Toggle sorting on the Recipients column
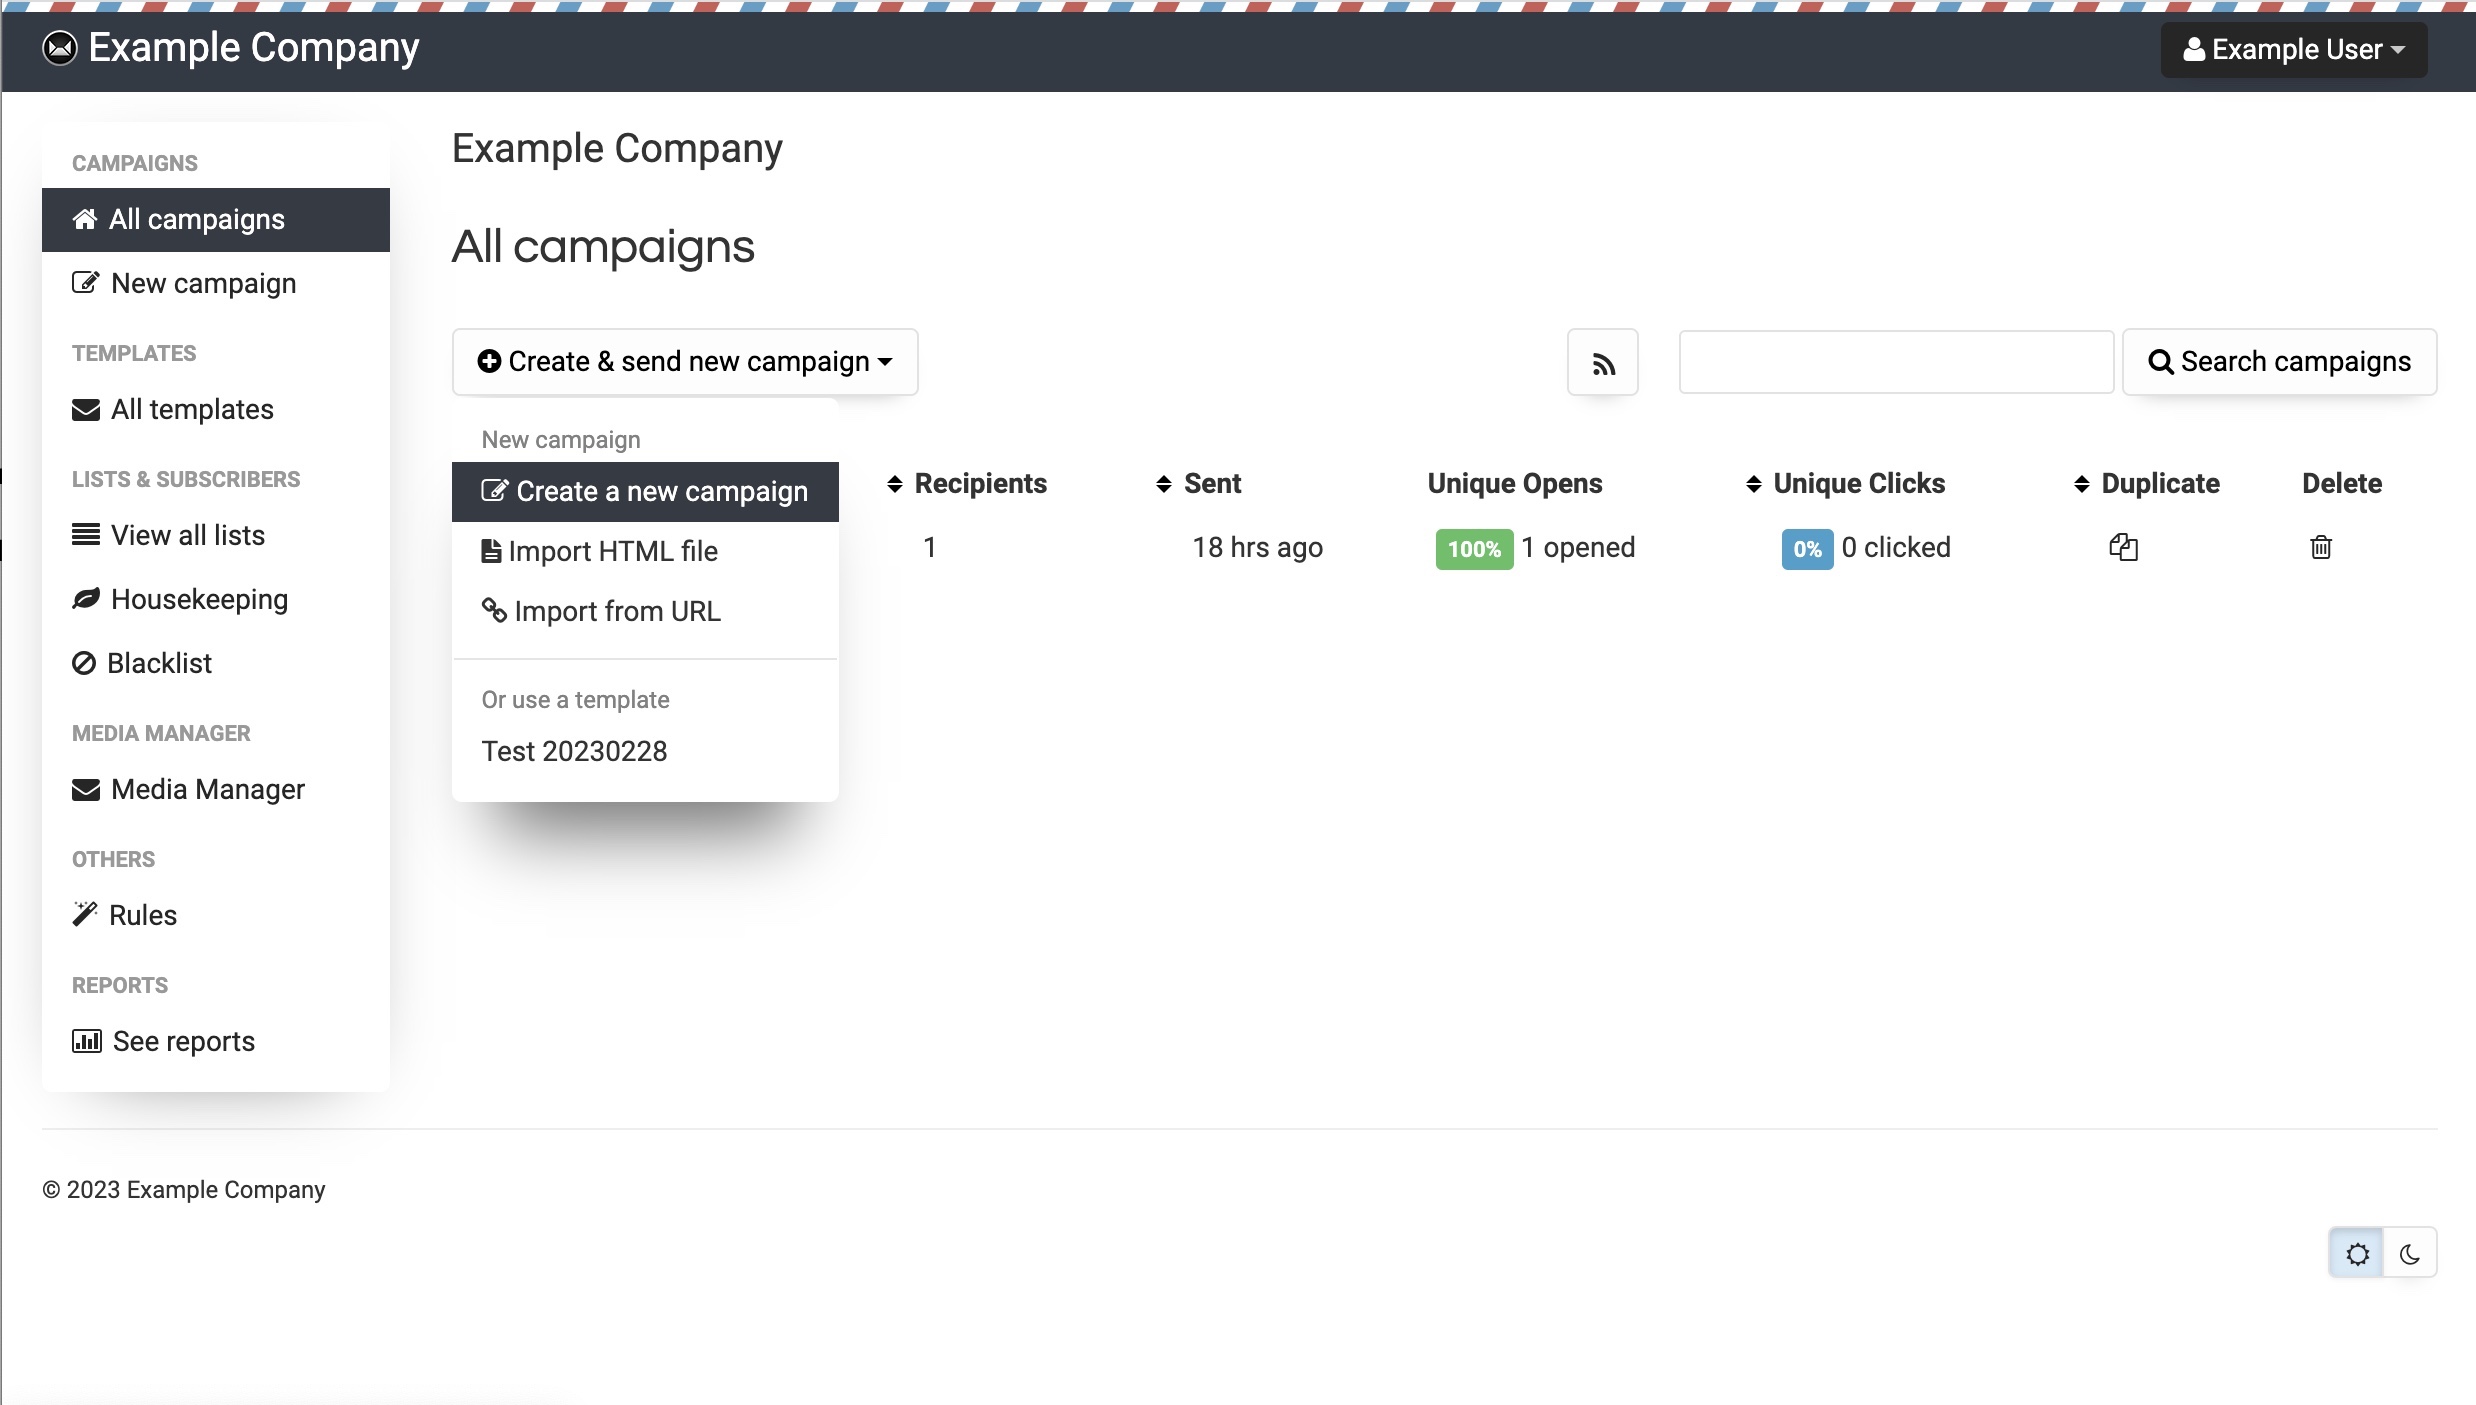Viewport: 2476px width, 1405px height. pyautogui.click(x=893, y=483)
